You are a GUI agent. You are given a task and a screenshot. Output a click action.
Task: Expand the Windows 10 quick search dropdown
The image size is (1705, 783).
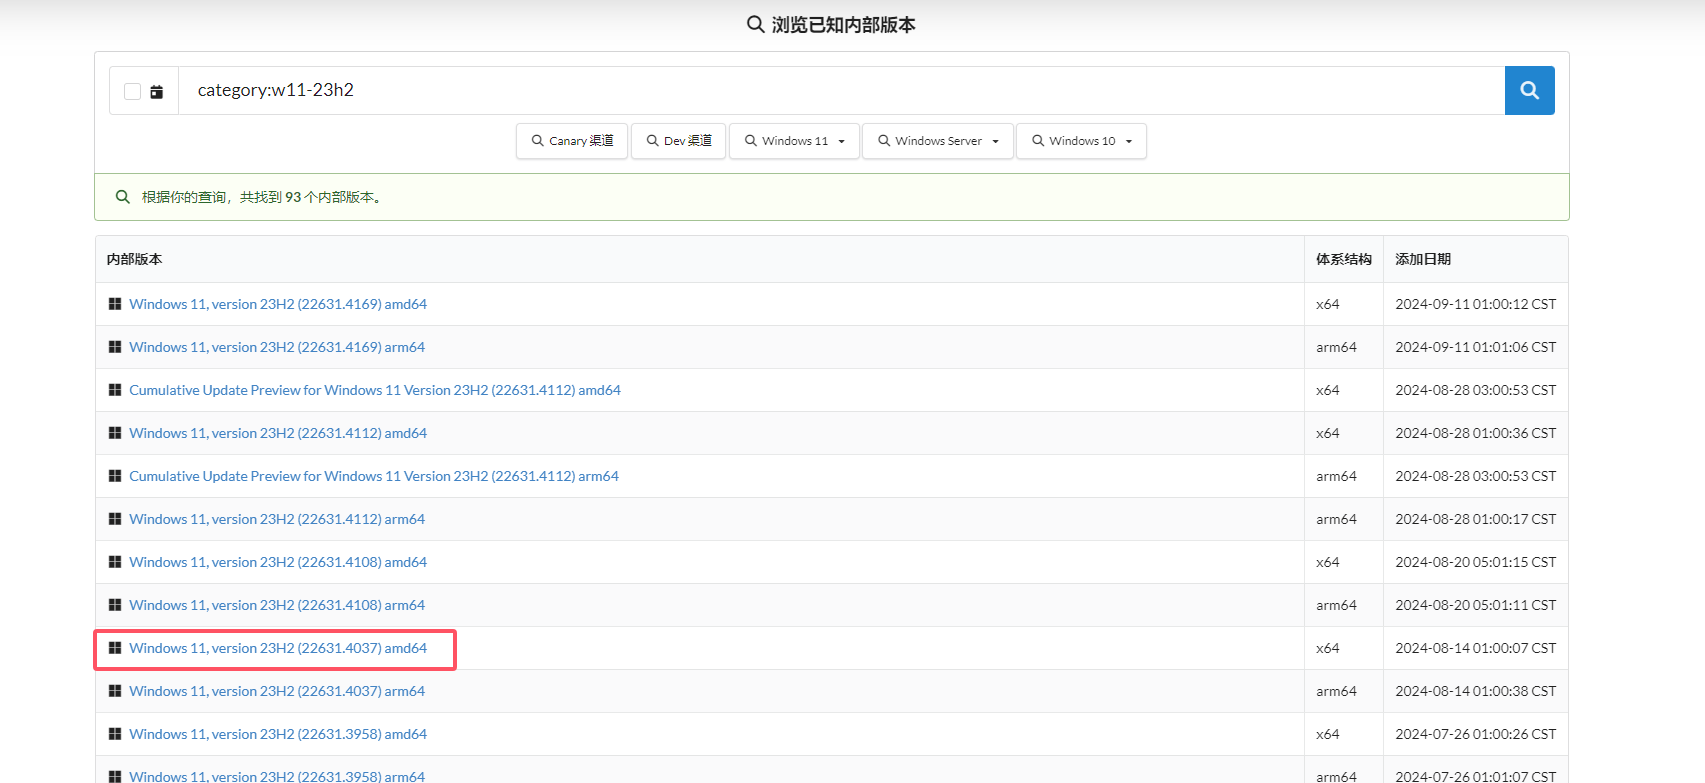pos(1081,141)
